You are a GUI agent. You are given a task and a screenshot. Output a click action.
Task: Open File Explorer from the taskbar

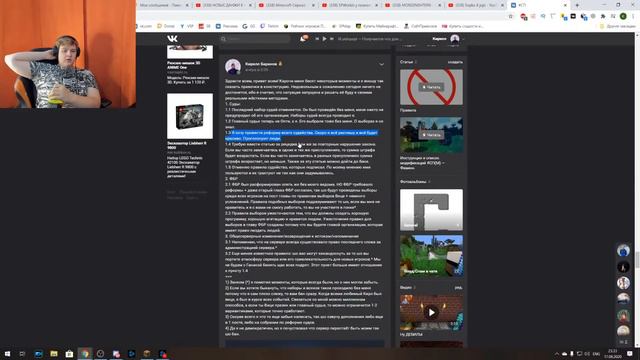54,353
